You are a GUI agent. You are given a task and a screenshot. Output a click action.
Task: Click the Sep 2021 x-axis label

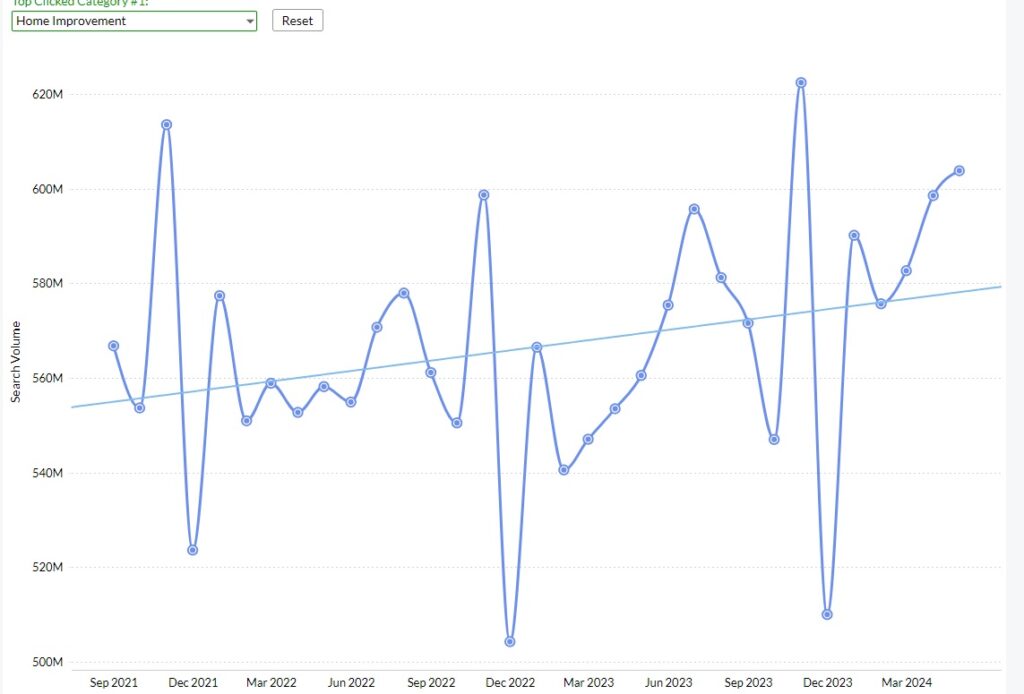click(x=114, y=682)
